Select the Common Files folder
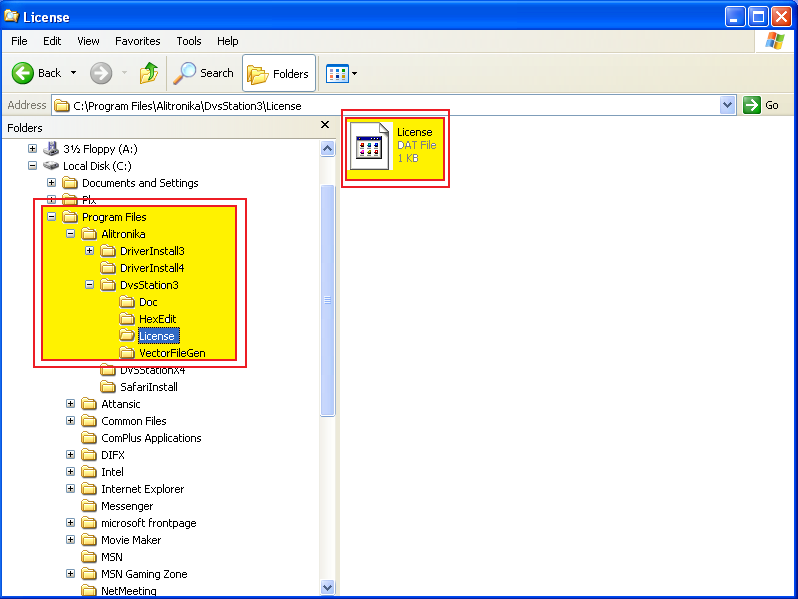The width and height of the screenshot is (798, 599). [x=124, y=421]
